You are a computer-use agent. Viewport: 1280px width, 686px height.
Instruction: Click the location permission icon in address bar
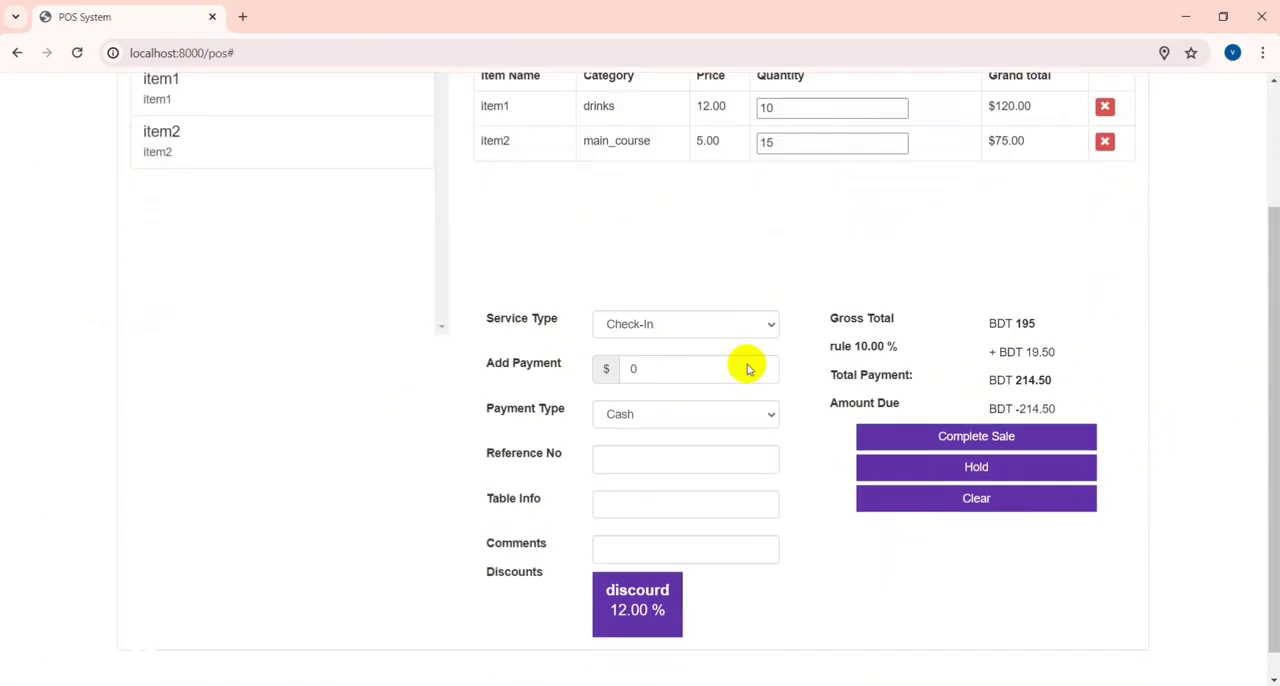click(1164, 53)
